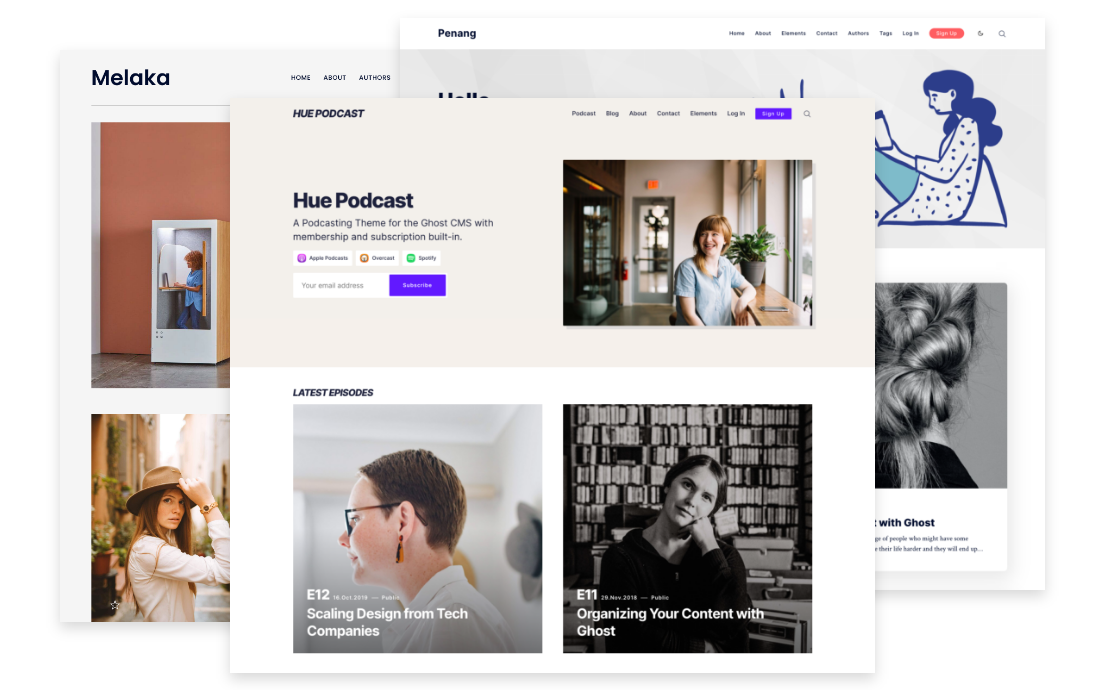Open Contact in Penang nav
The width and height of the screenshot is (1104, 690).
(827, 33)
